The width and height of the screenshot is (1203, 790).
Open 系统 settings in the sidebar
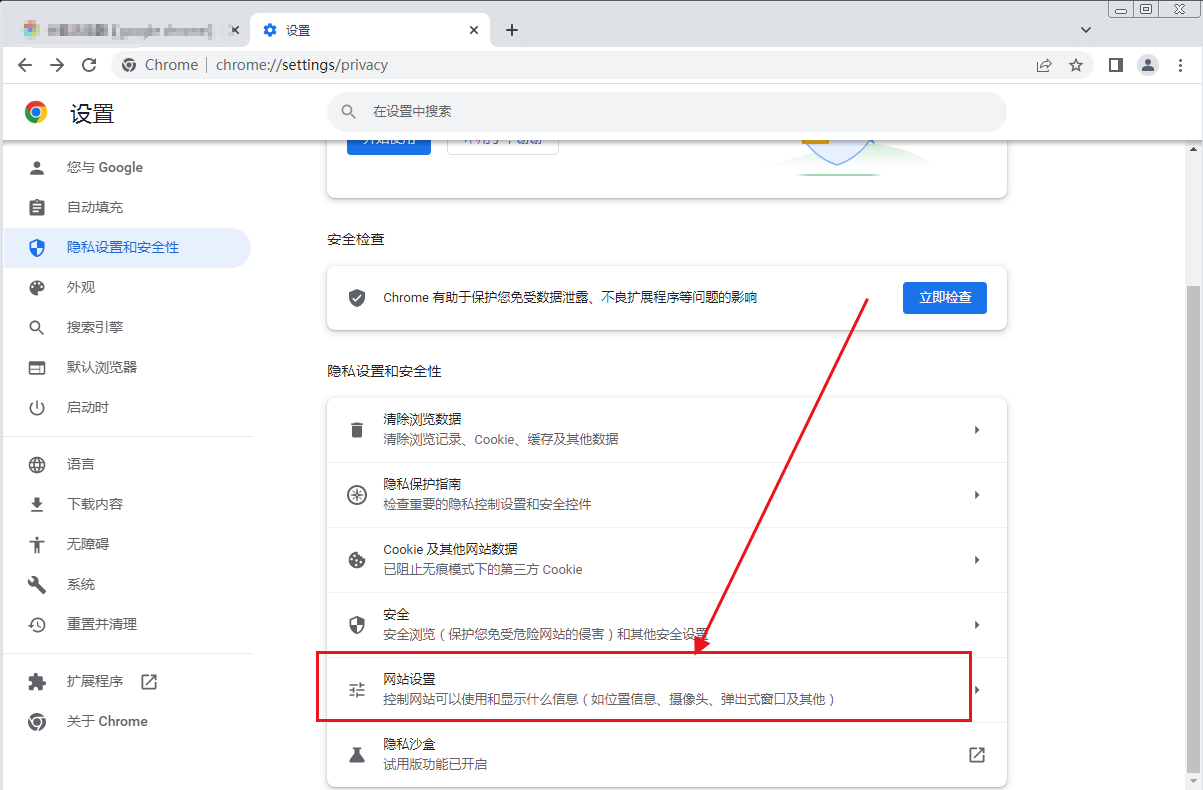tap(127, 584)
